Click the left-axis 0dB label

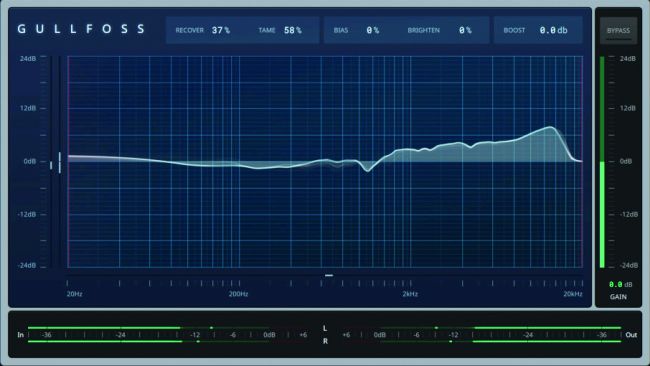click(29, 161)
